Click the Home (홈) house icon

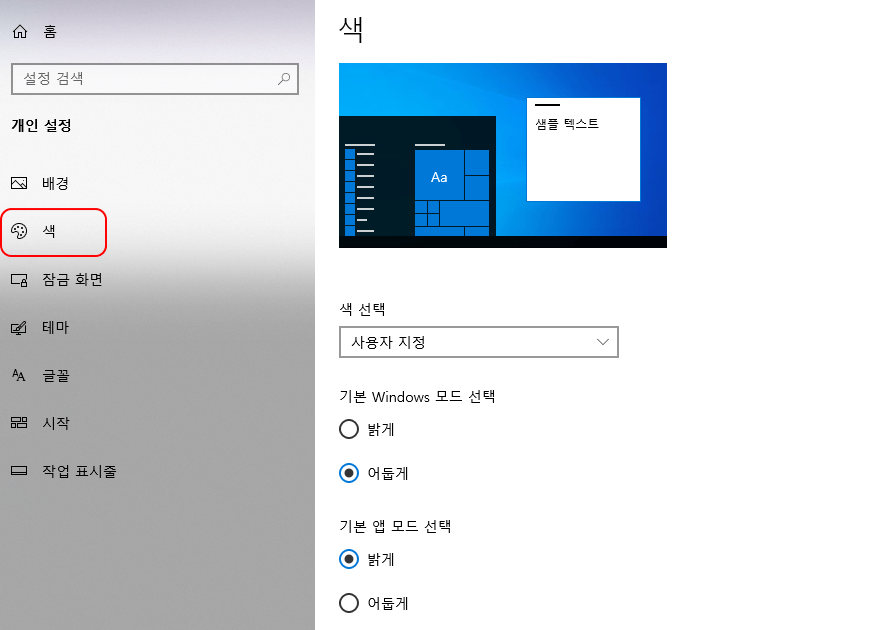(x=20, y=31)
